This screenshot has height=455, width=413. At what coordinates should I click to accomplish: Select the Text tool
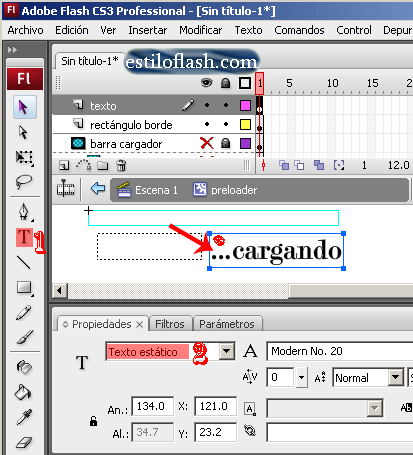24,237
